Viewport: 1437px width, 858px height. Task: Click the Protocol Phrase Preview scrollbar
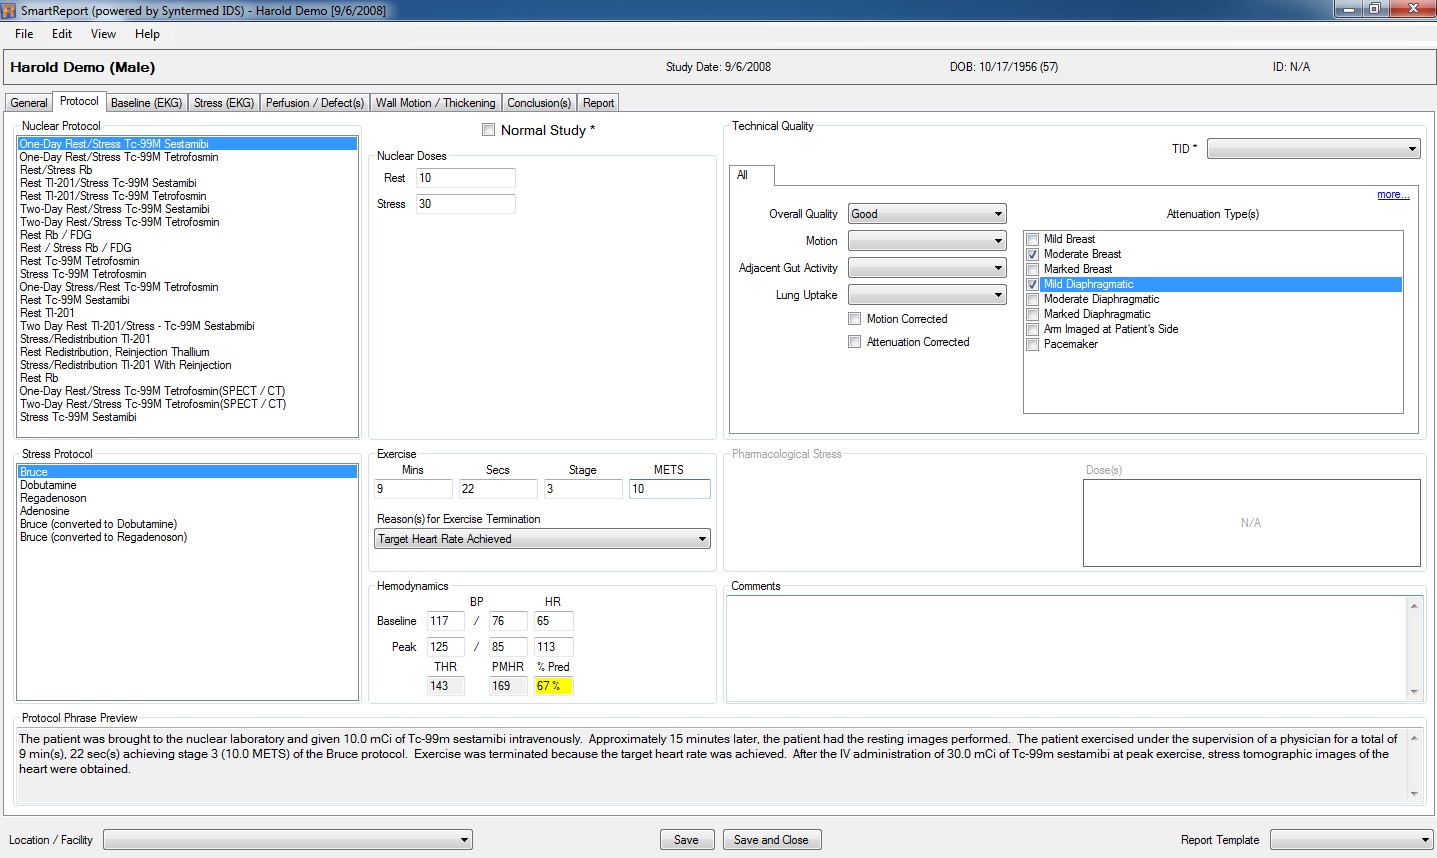[x=1414, y=765]
